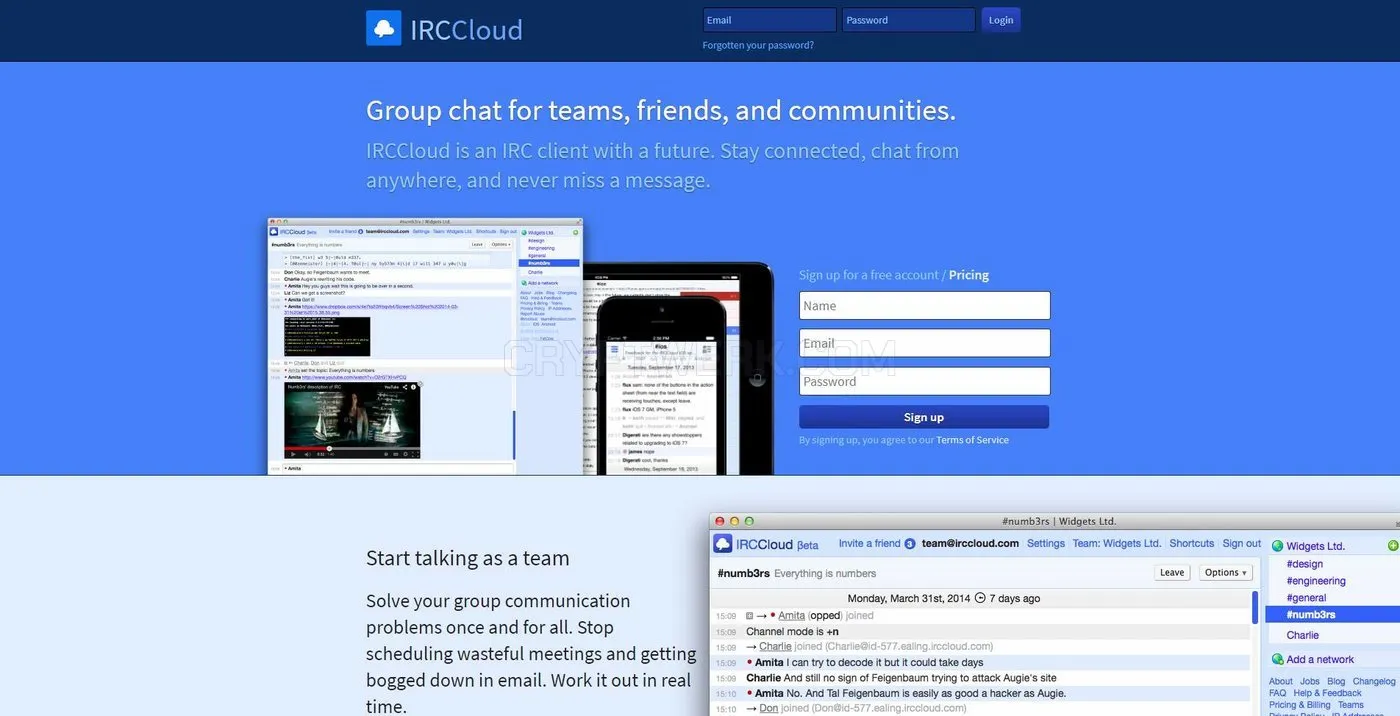Screen dimensions: 1400x716
Task: Focus the Email field in the signup form
Action: 925,343
